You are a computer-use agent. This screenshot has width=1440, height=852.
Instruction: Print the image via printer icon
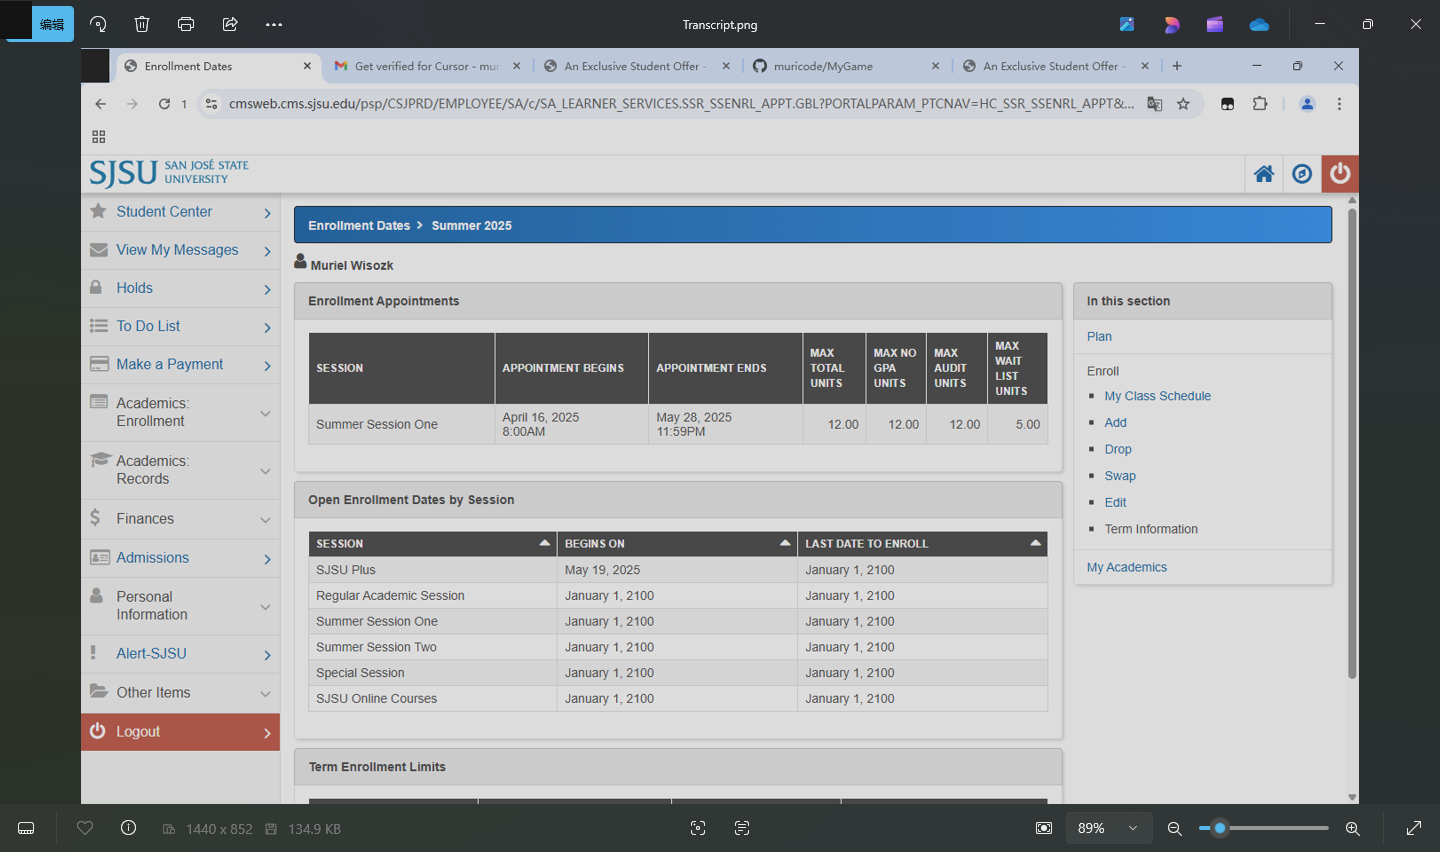click(186, 24)
